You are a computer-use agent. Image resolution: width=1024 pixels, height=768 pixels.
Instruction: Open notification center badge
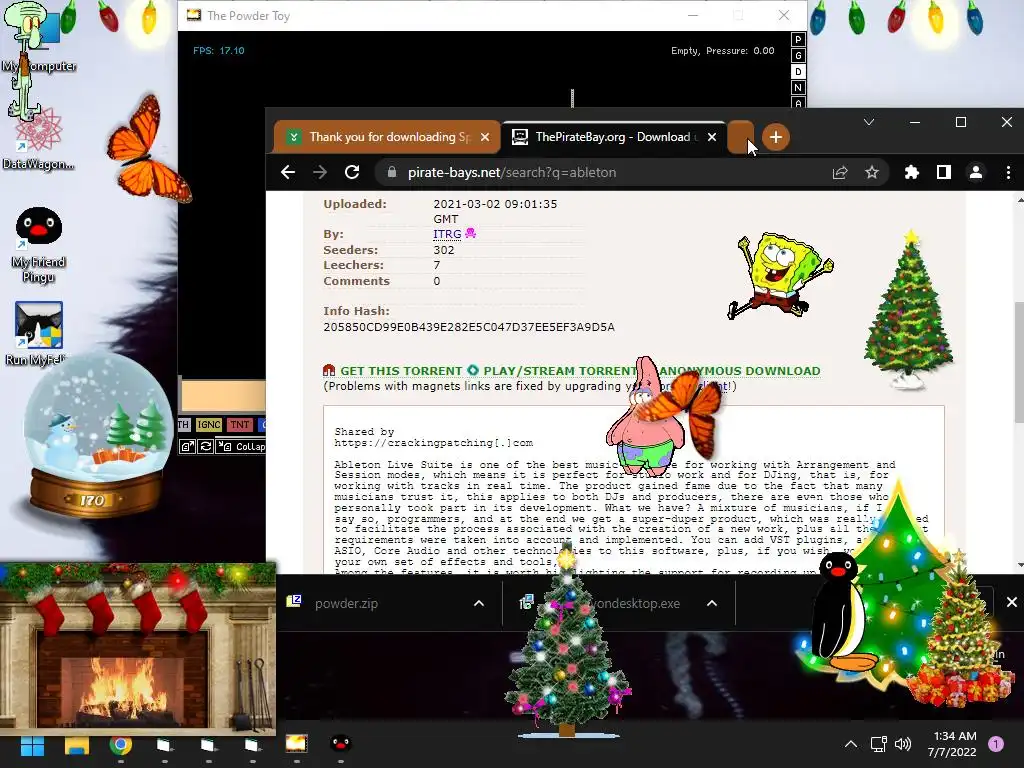point(996,743)
